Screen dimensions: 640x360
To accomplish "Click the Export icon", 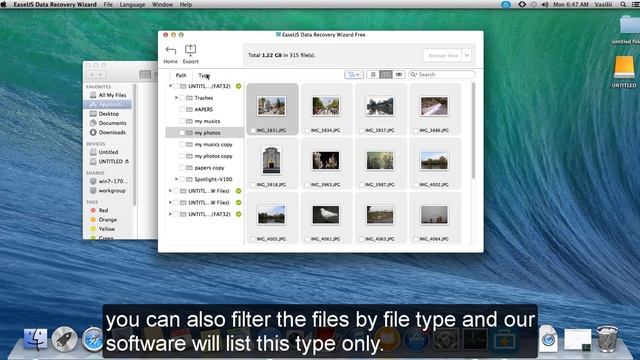I will [x=190, y=50].
